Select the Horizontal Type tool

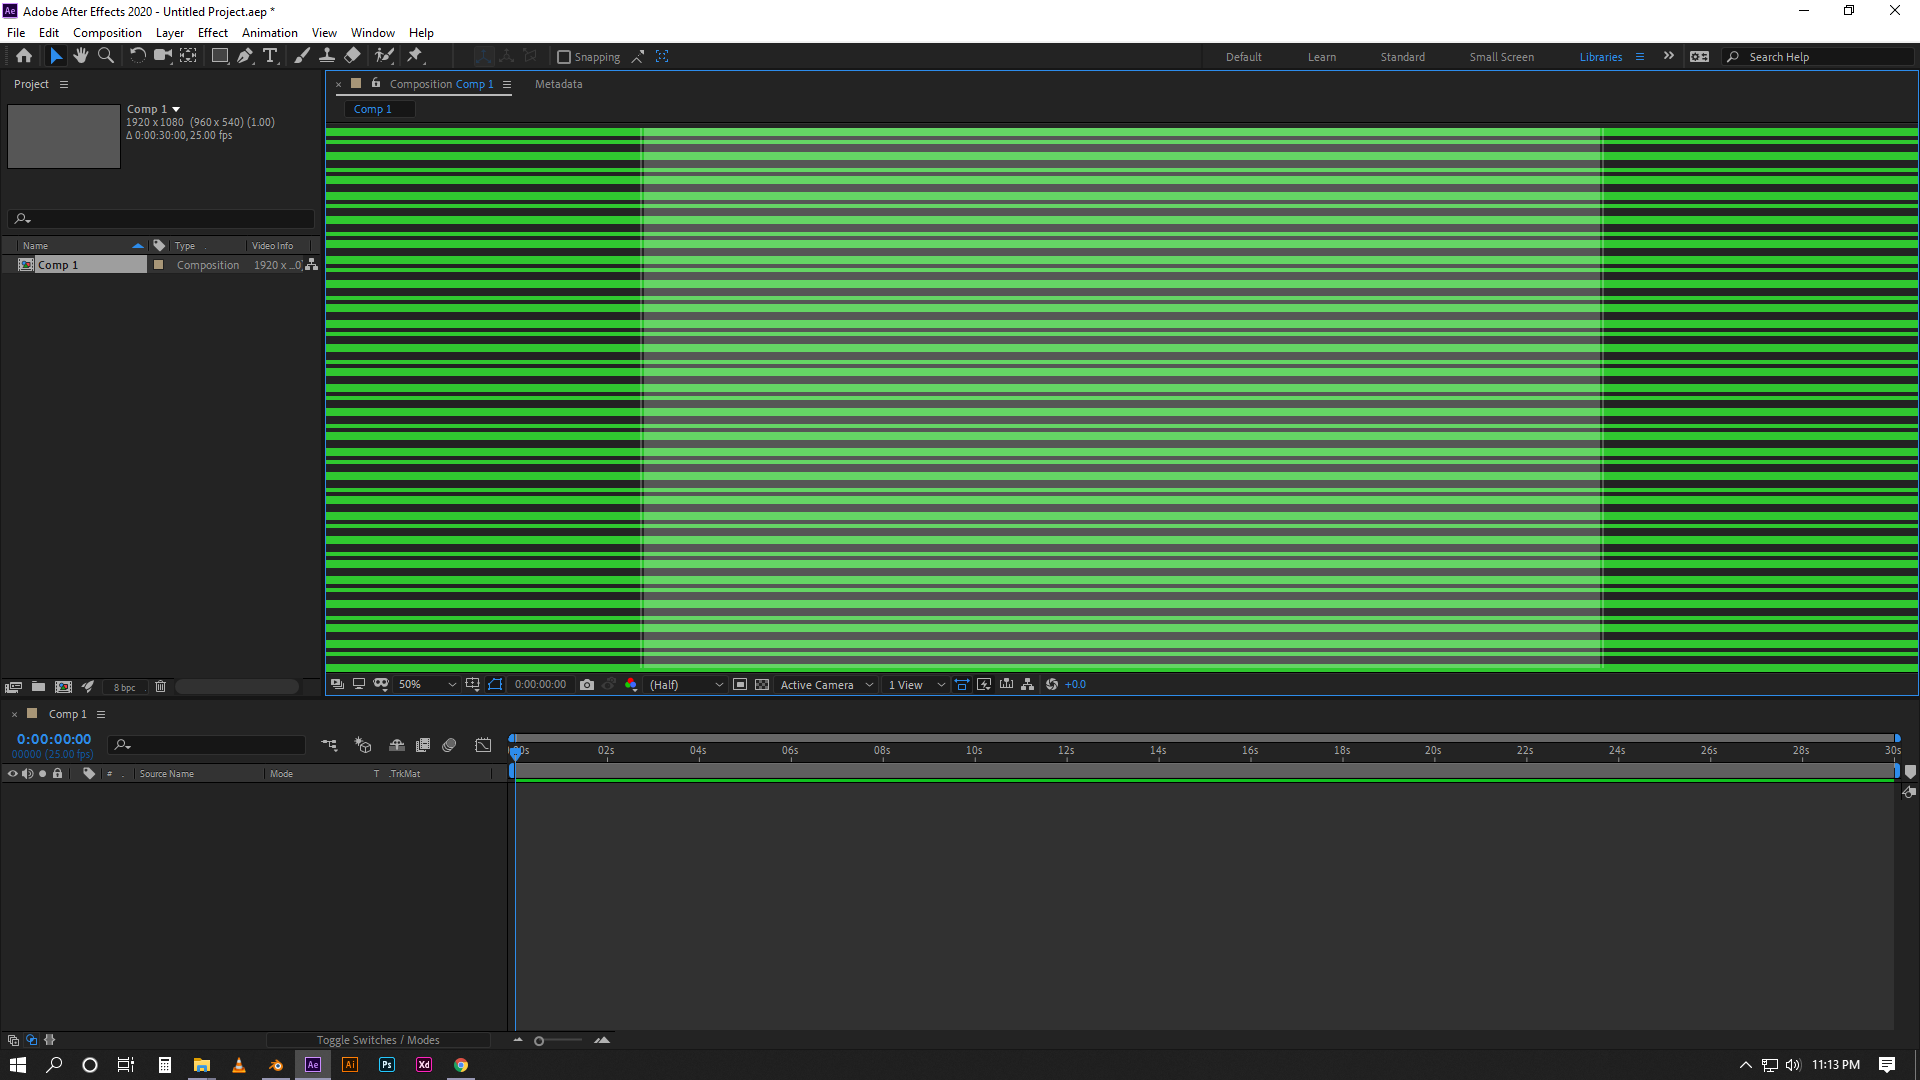click(270, 56)
